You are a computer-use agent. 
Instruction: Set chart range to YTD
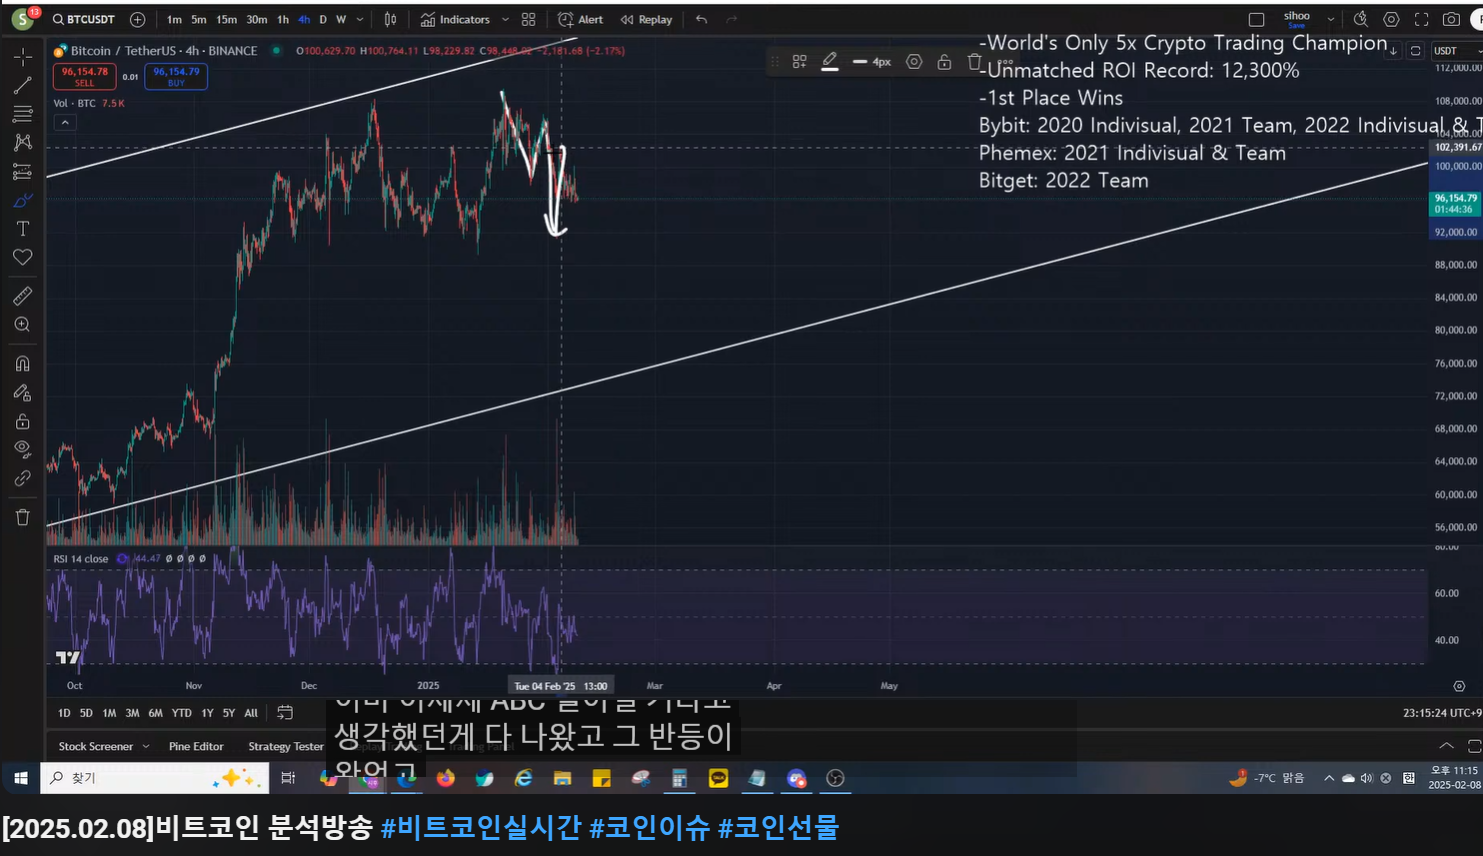click(181, 713)
